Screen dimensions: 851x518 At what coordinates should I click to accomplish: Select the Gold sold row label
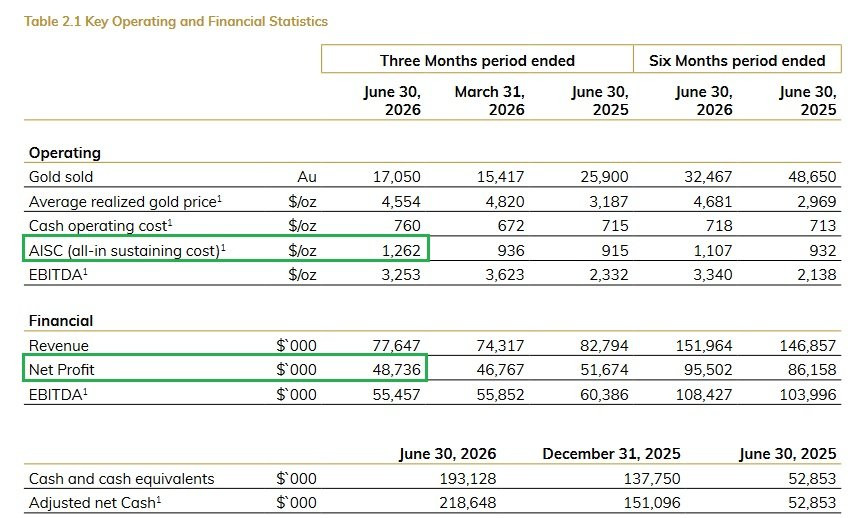tap(61, 177)
